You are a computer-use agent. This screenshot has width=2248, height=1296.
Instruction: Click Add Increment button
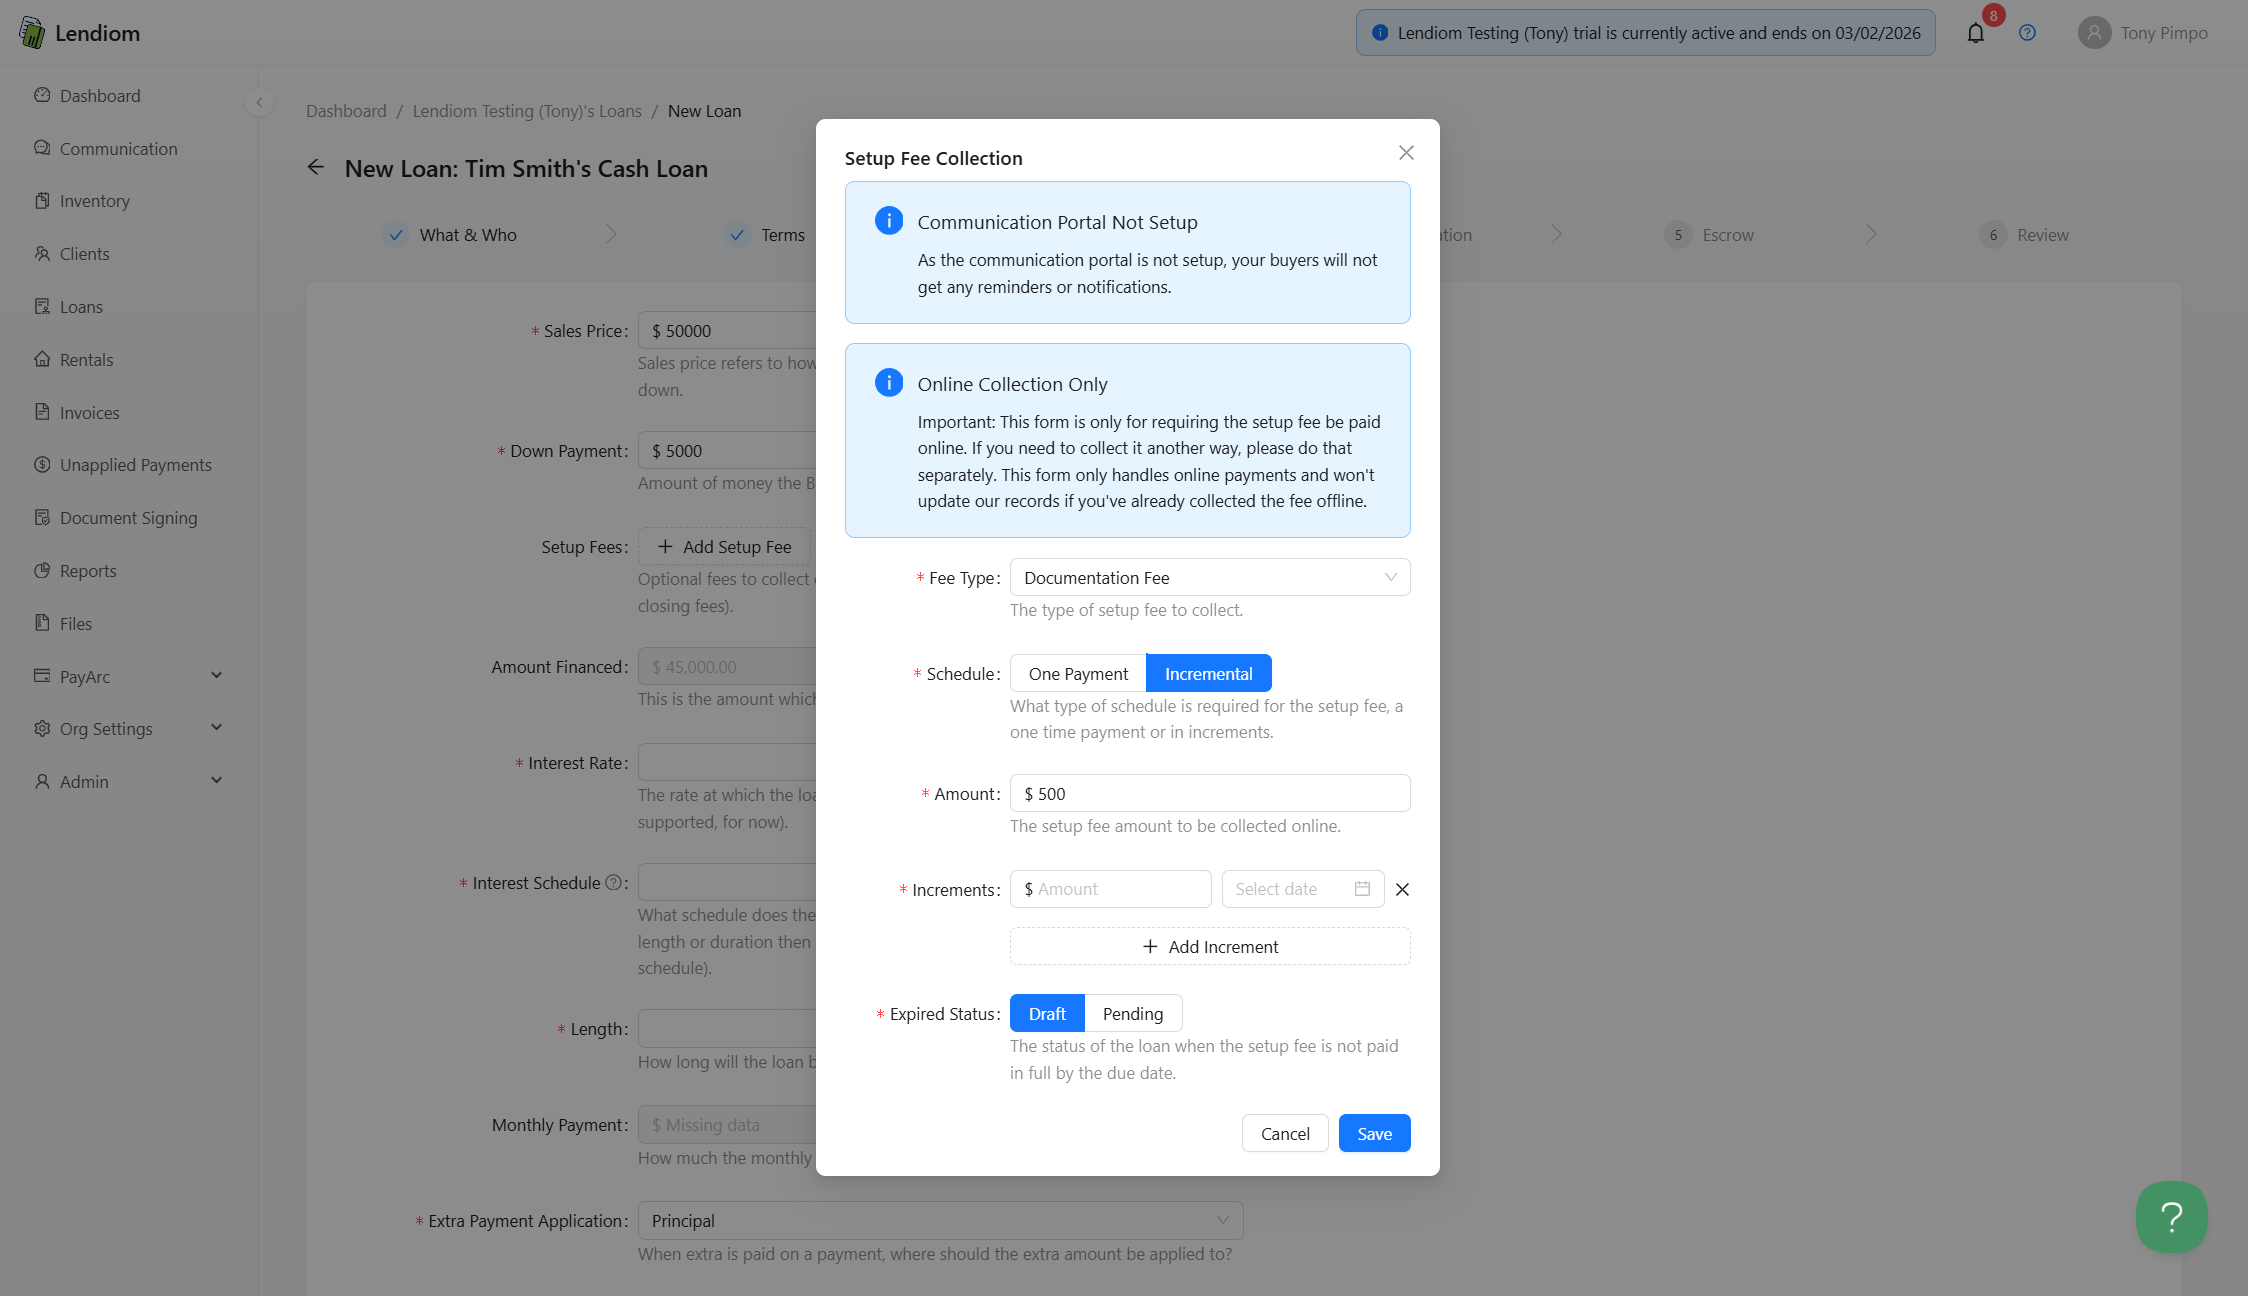tap(1210, 947)
